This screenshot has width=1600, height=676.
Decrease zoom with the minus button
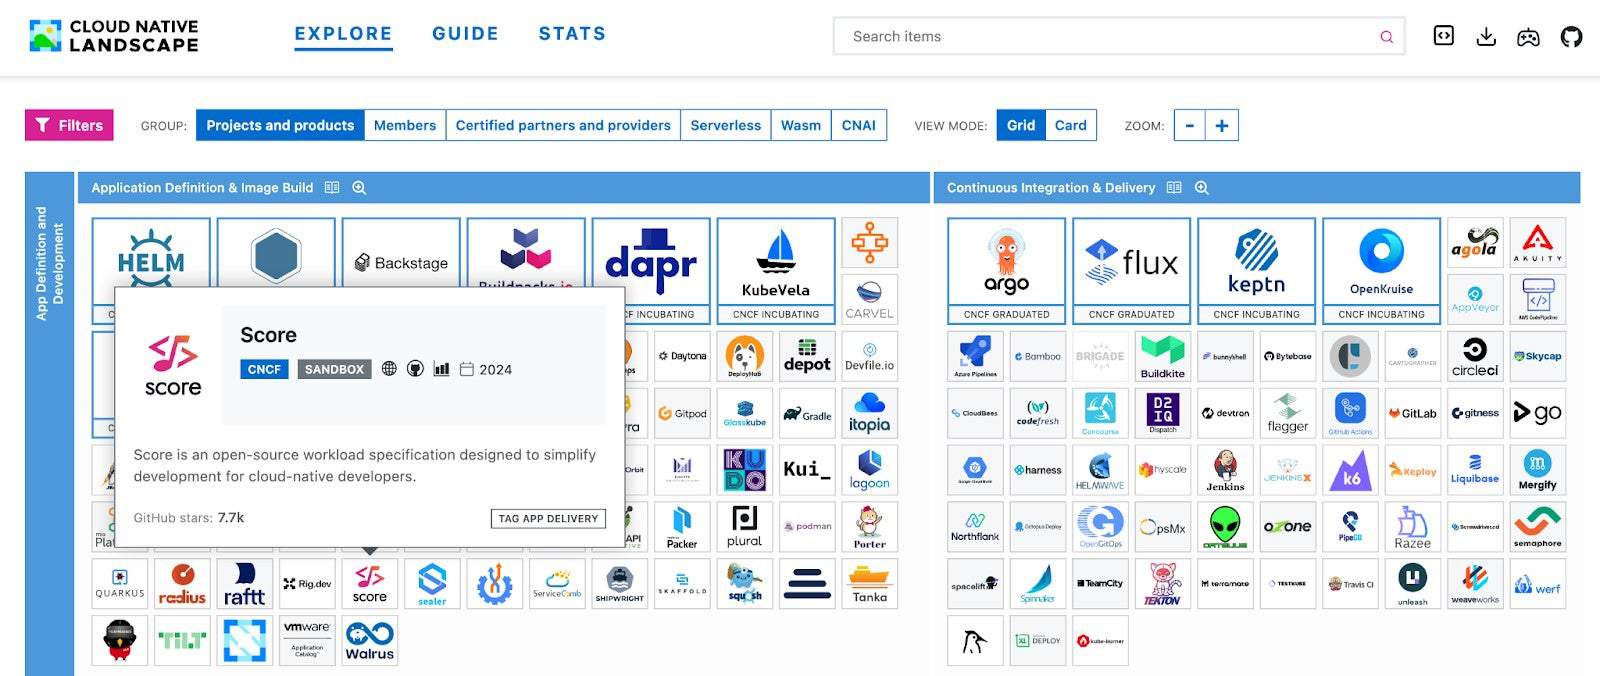click(1189, 125)
